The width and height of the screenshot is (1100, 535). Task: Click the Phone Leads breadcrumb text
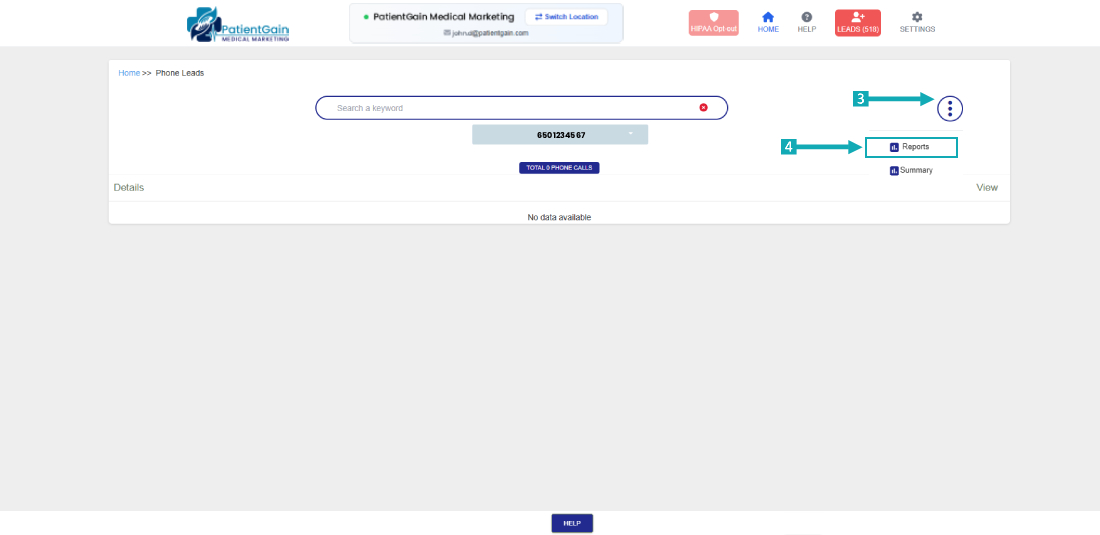pyautogui.click(x=180, y=73)
